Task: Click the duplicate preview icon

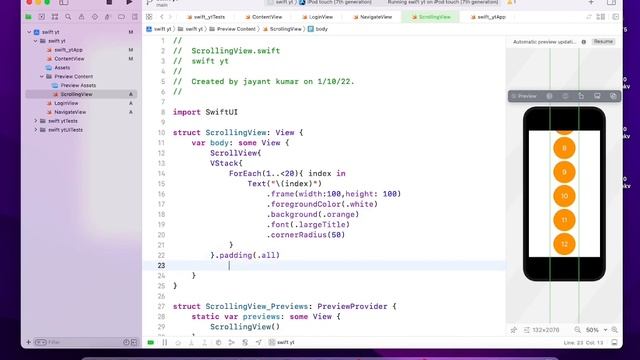Action: pyautogui.click(x=581, y=96)
